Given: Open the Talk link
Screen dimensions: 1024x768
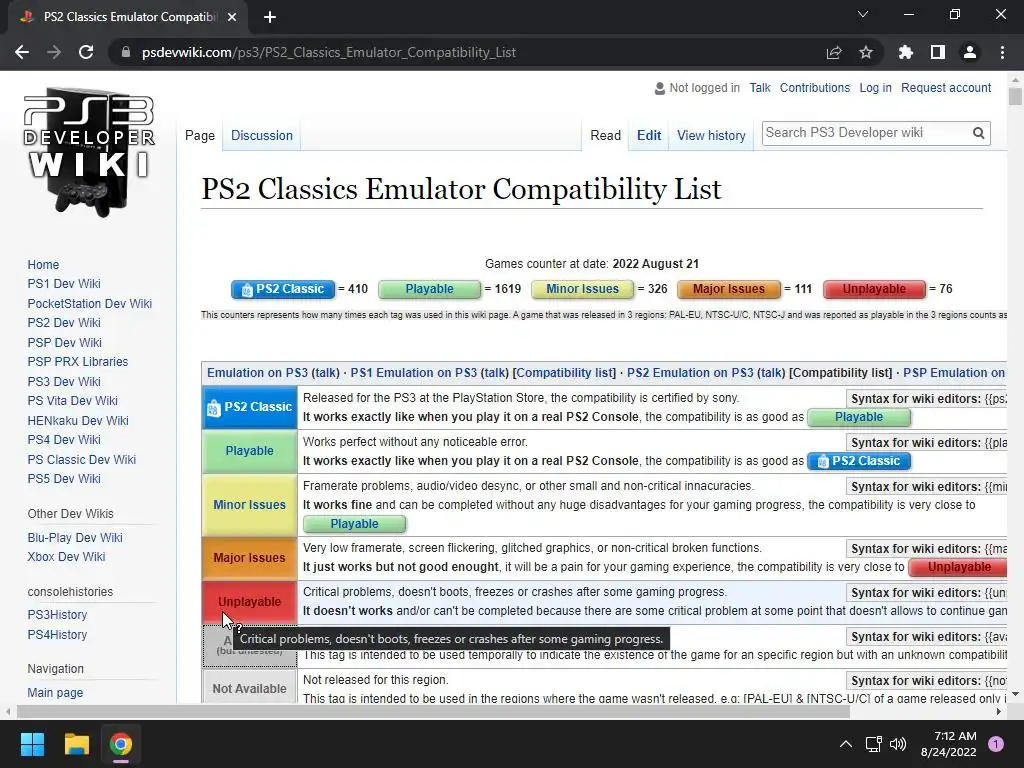Looking at the screenshot, I should coord(760,88).
